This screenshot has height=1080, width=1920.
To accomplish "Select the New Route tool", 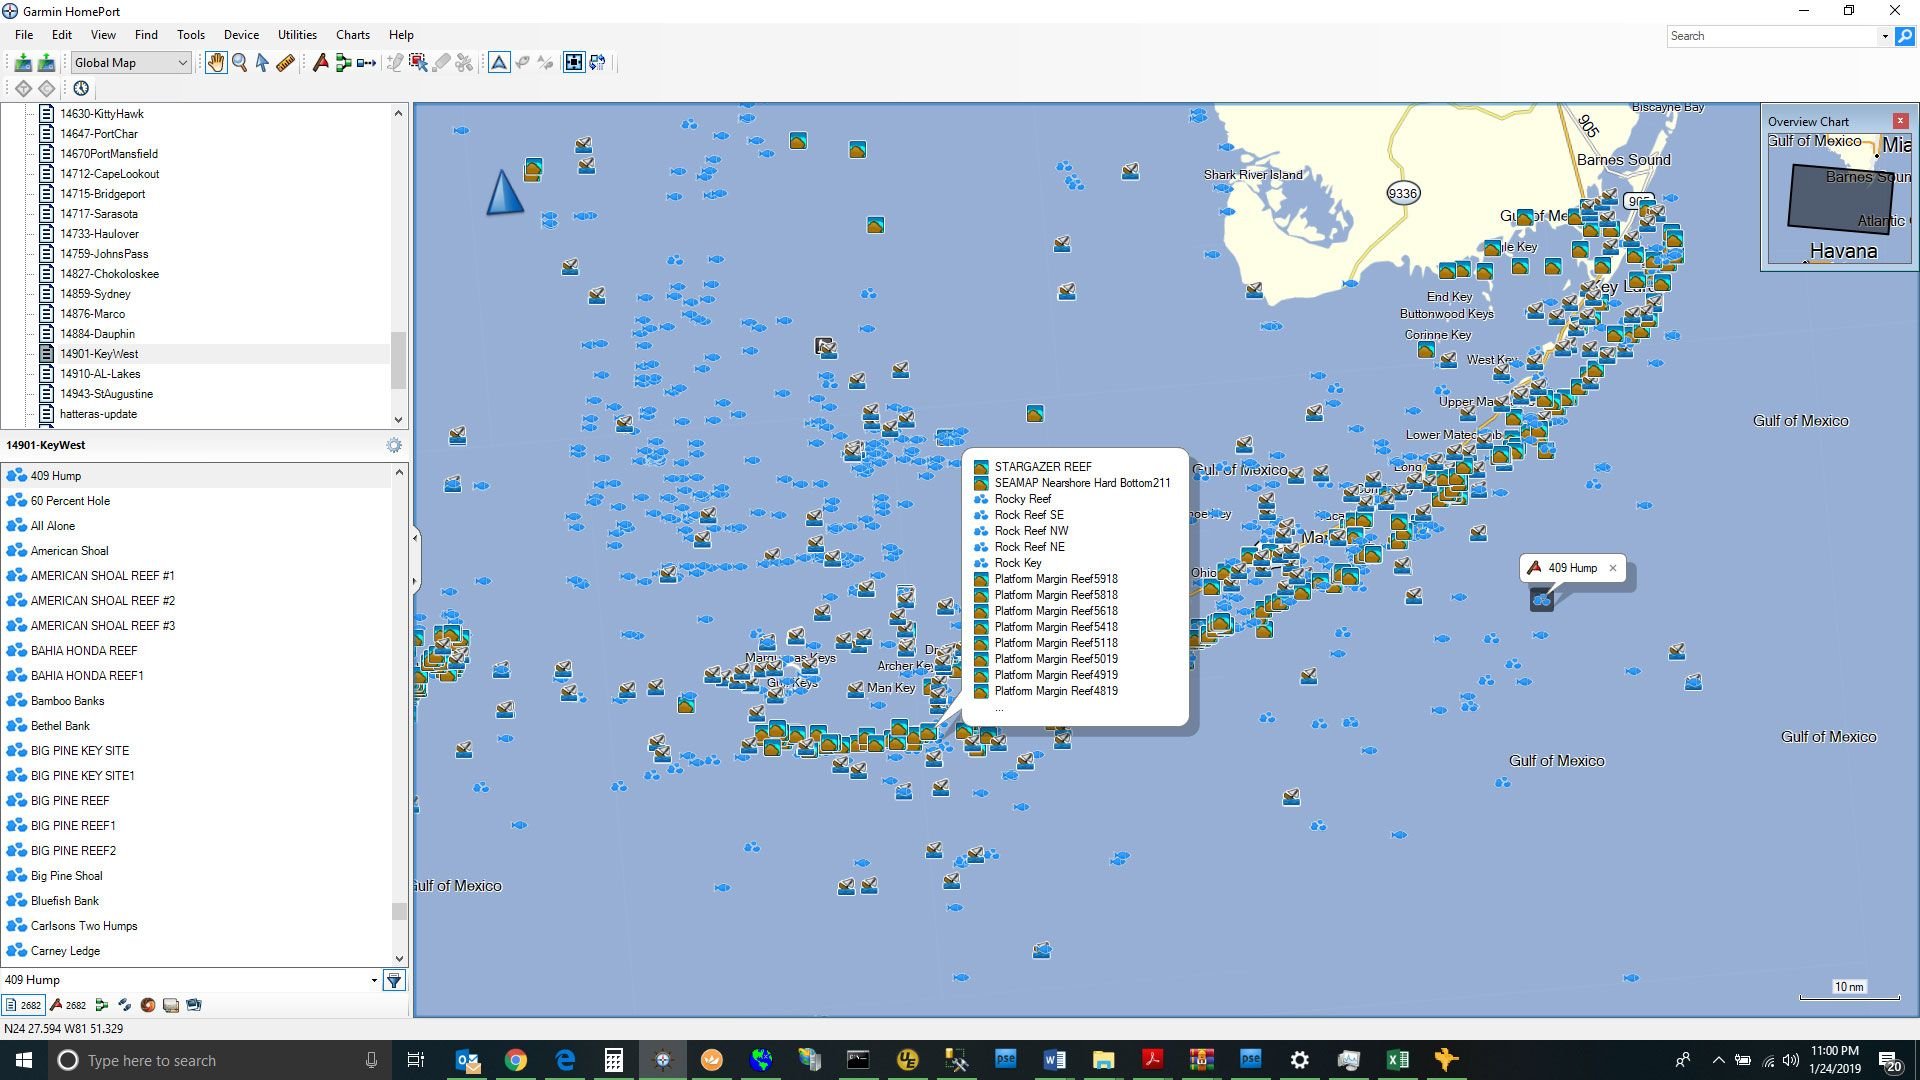I will 343,63.
